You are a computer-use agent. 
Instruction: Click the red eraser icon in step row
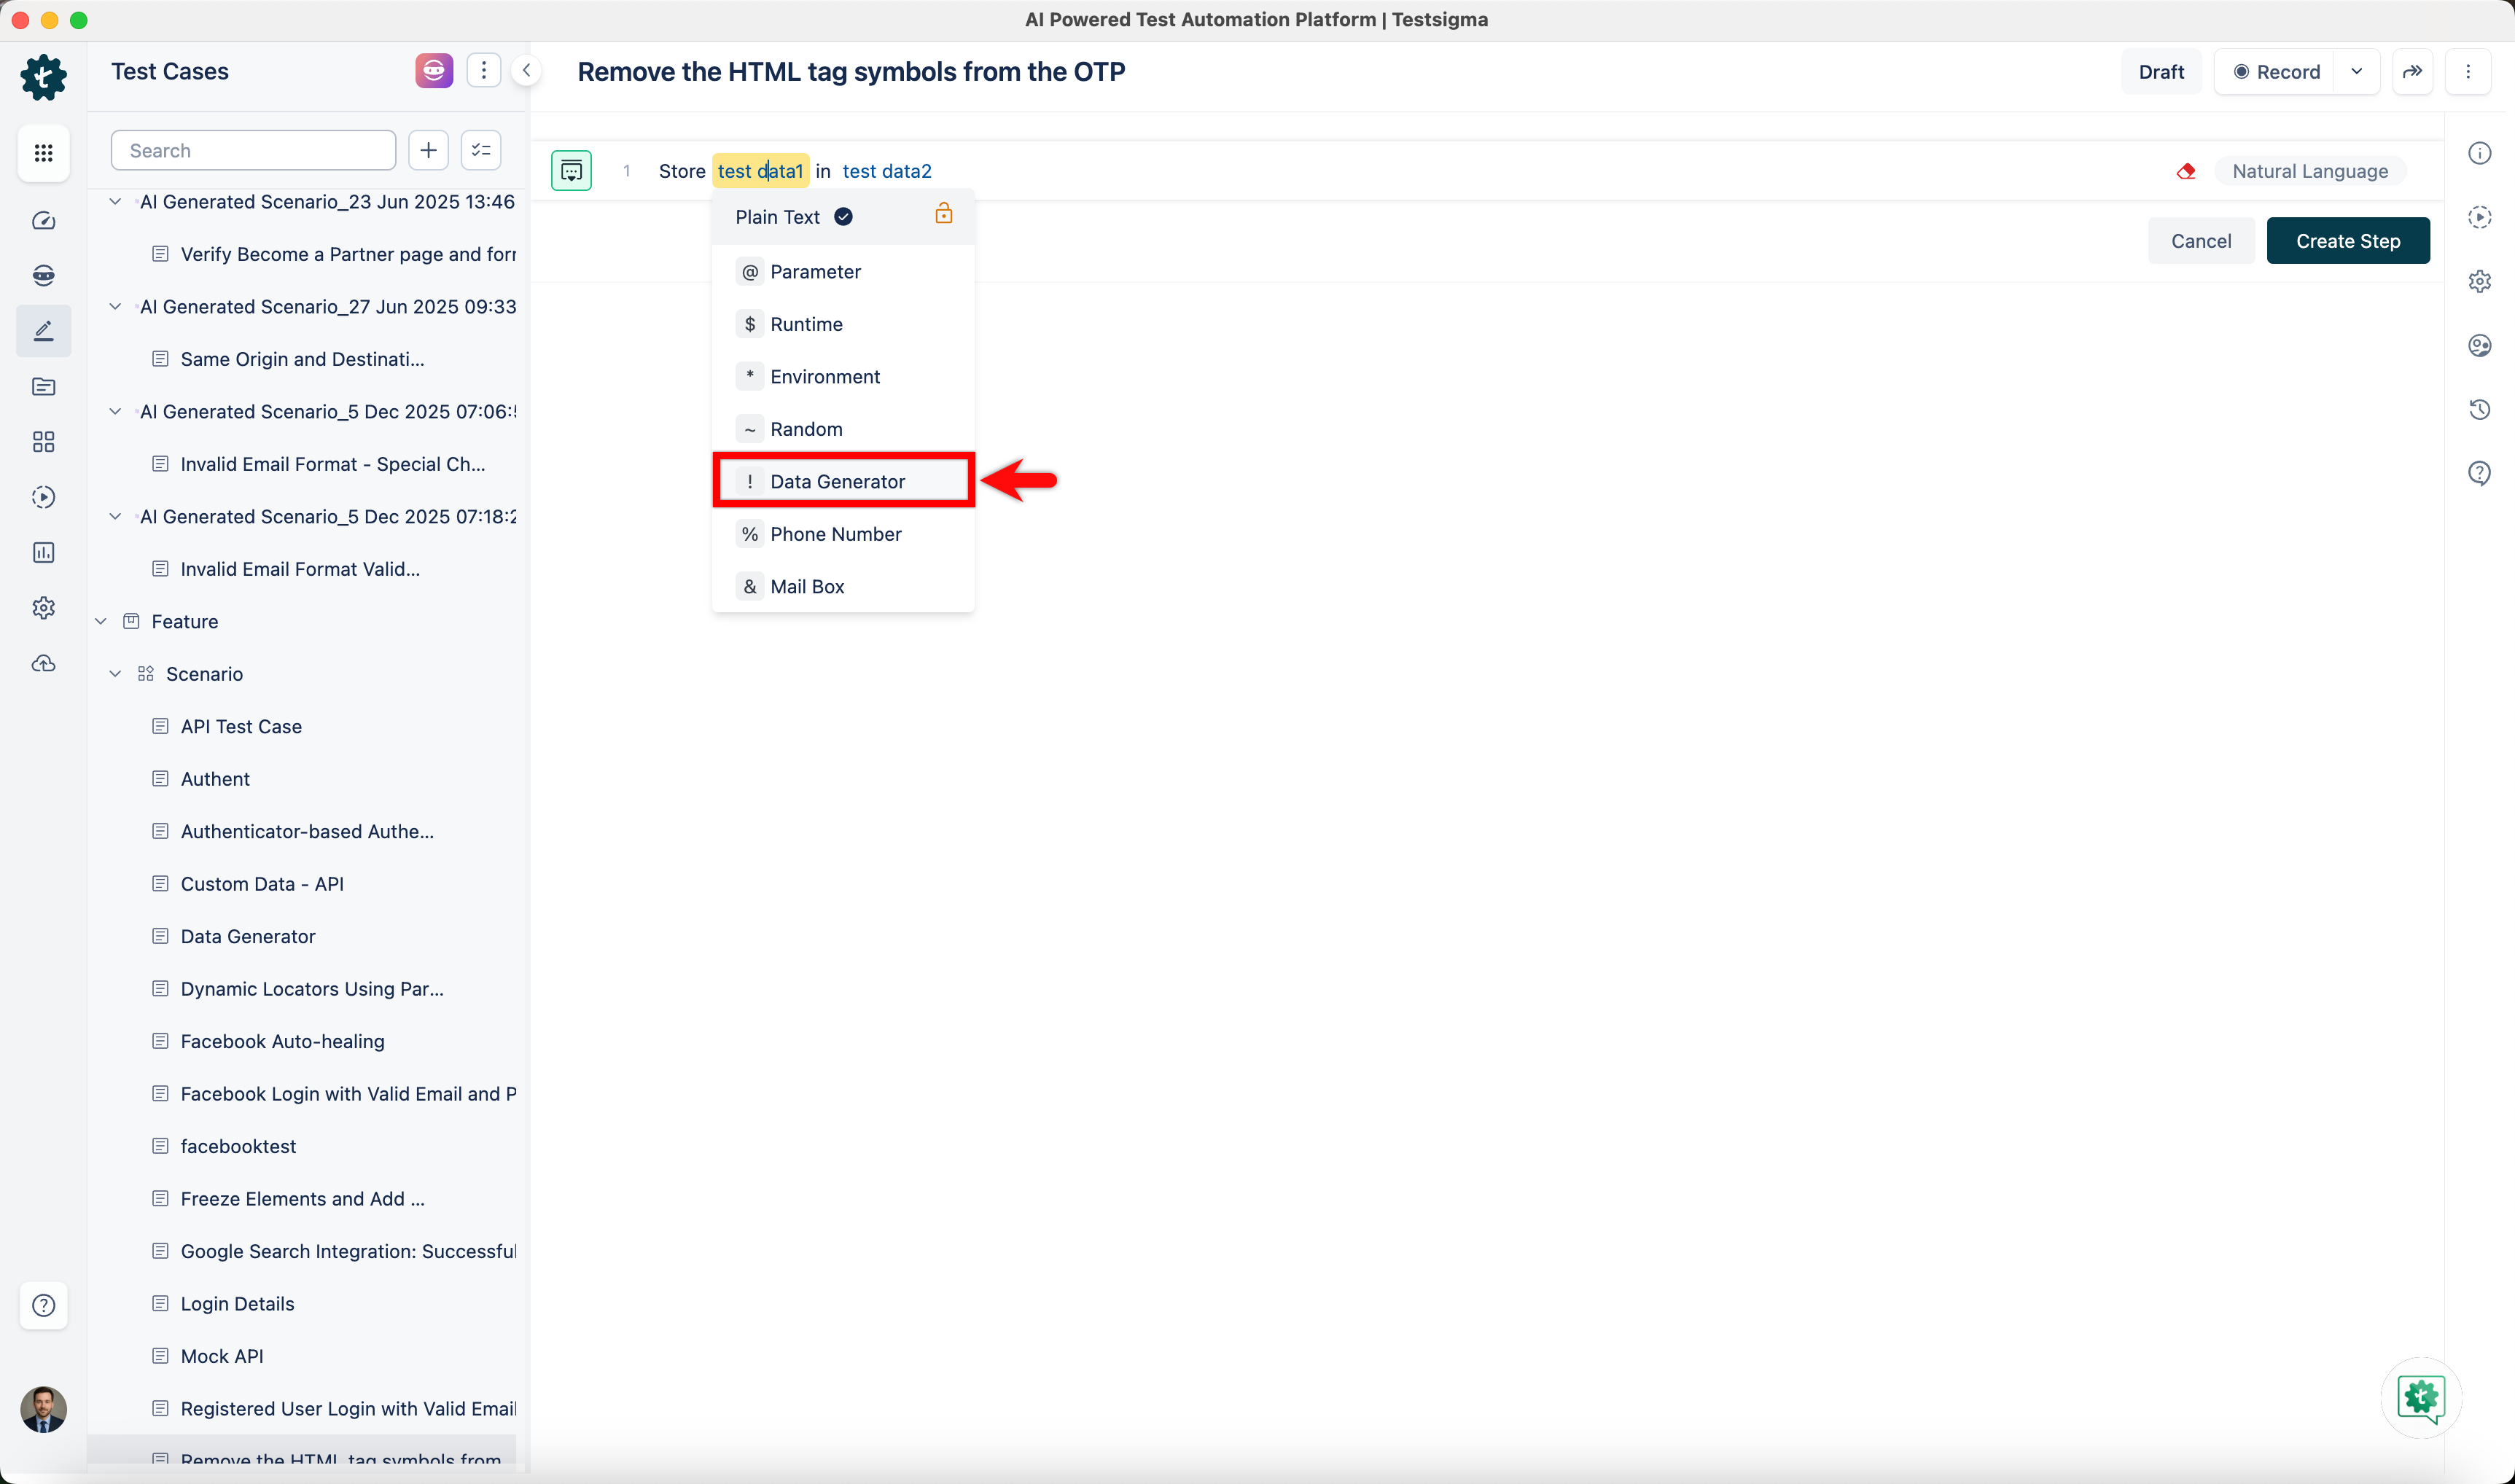pyautogui.click(x=2186, y=171)
